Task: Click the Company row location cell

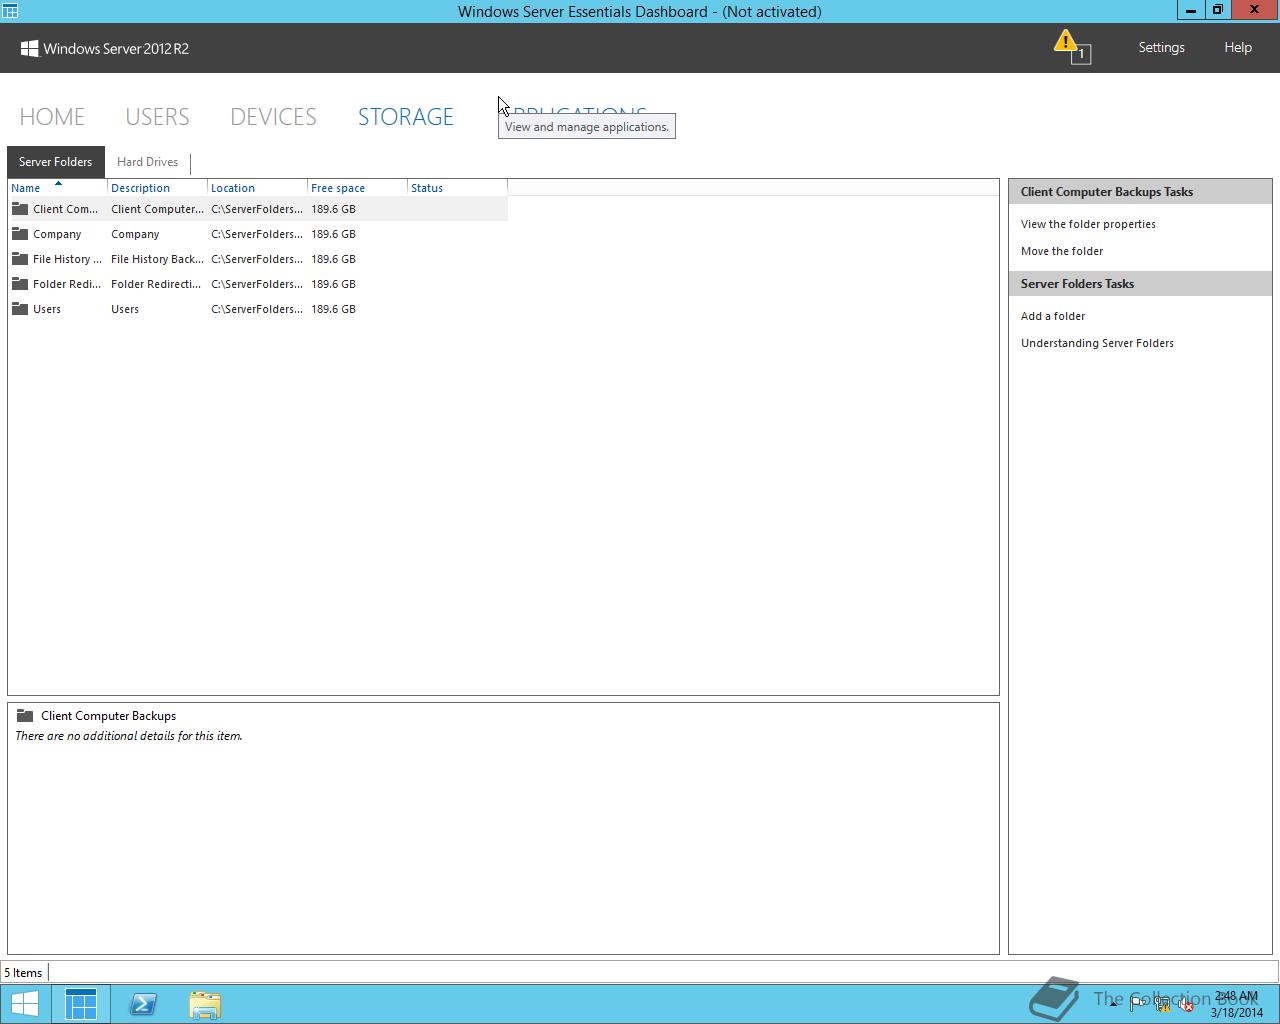Action: coord(257,234)
